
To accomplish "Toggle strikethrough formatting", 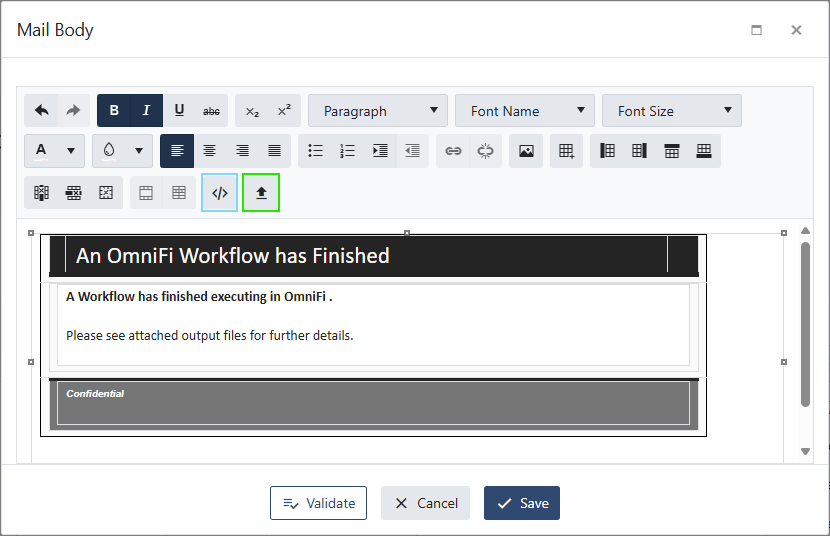I will pos(211,111).
